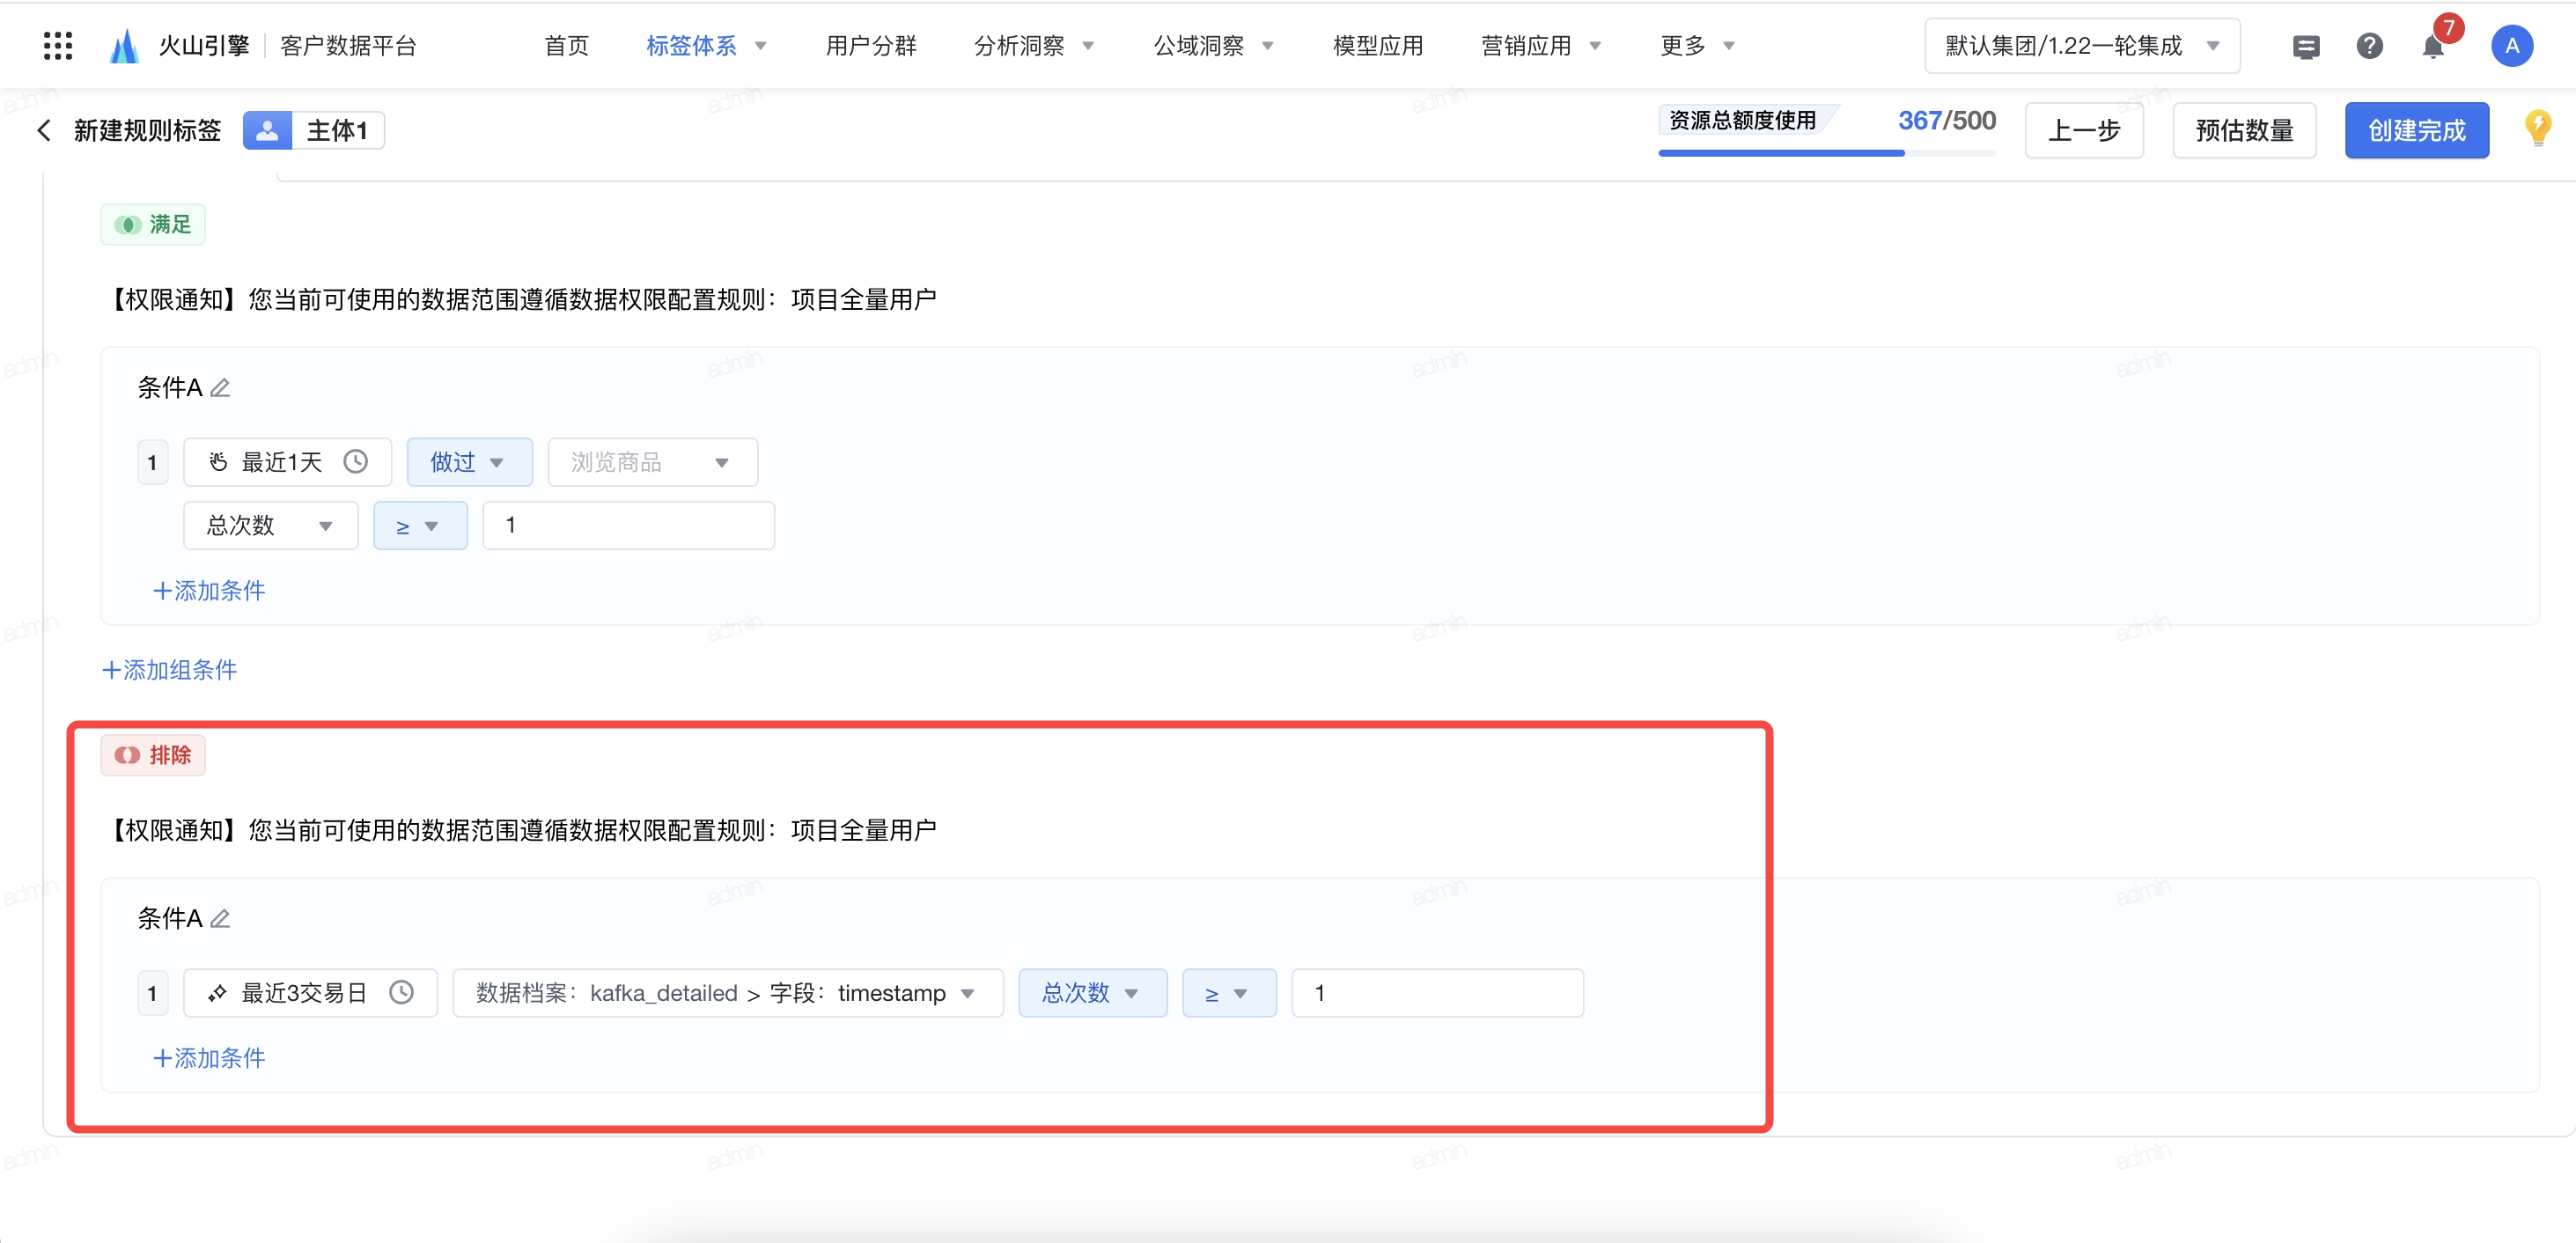Screen dimensions: 2576x1243
Task: Click the 367/500 quota text
Action: (x=1946, y=120)
